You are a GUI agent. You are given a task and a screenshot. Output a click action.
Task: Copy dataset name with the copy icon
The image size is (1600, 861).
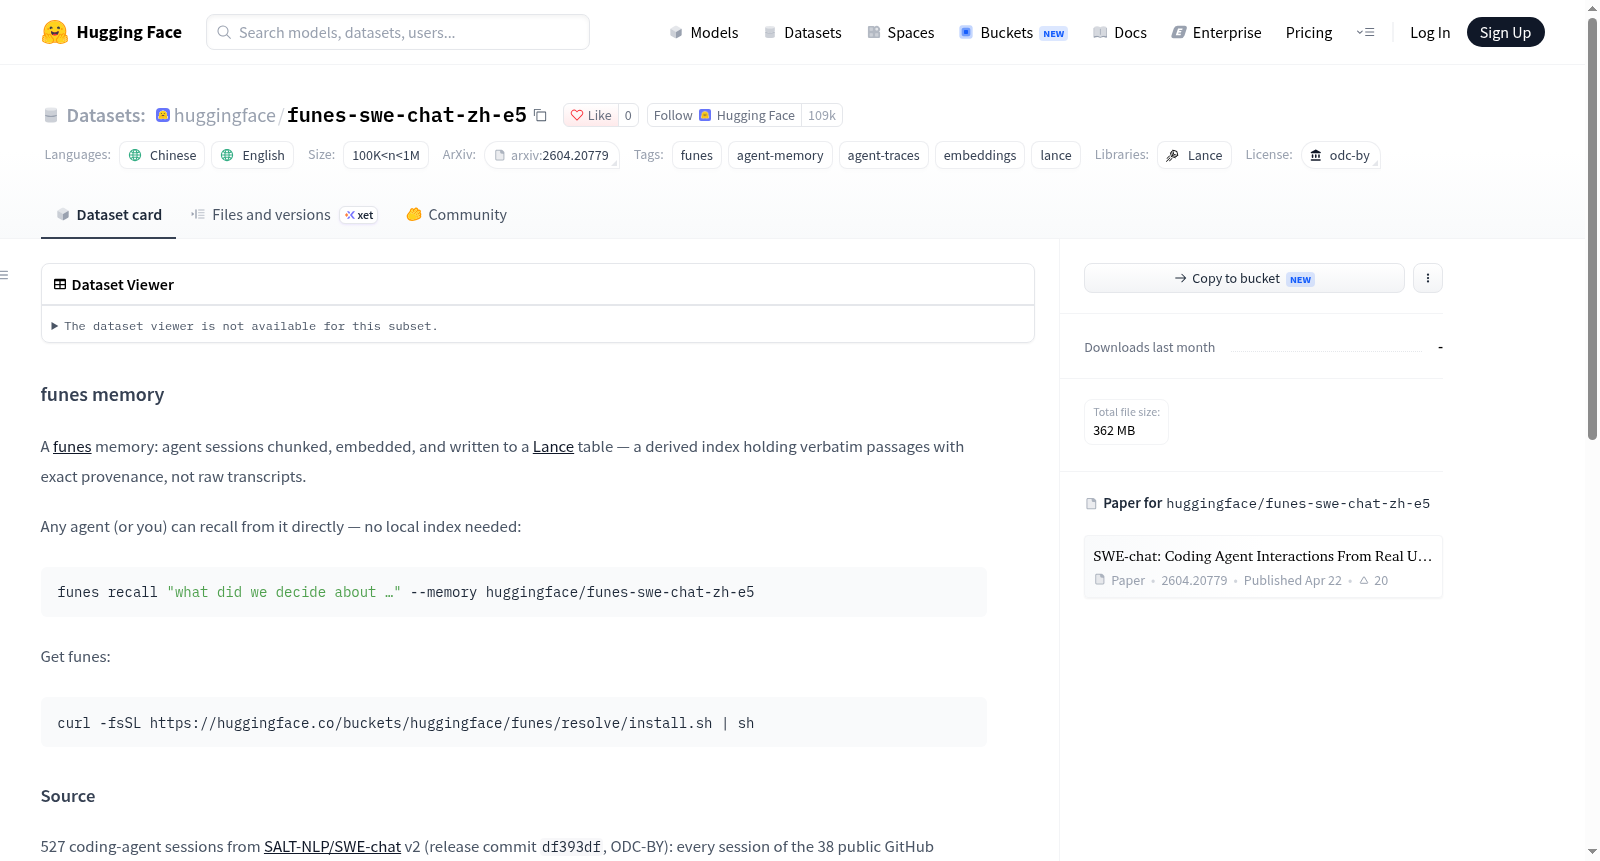[x=540, y=115]
